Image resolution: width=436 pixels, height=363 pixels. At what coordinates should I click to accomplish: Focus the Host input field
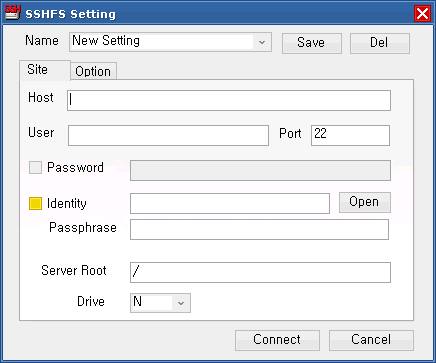(x=229, y=100)
